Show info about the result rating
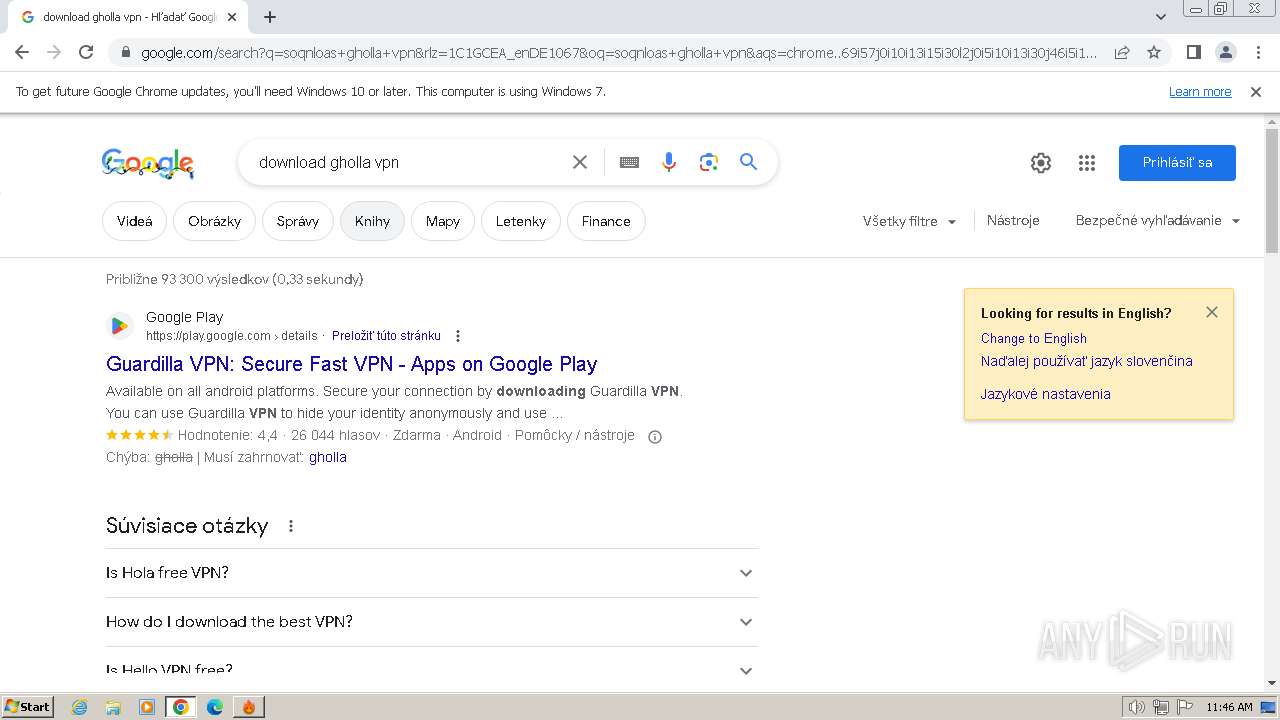Image resolution: width=1280 pixels, height=720 pixels. (655, 436)
